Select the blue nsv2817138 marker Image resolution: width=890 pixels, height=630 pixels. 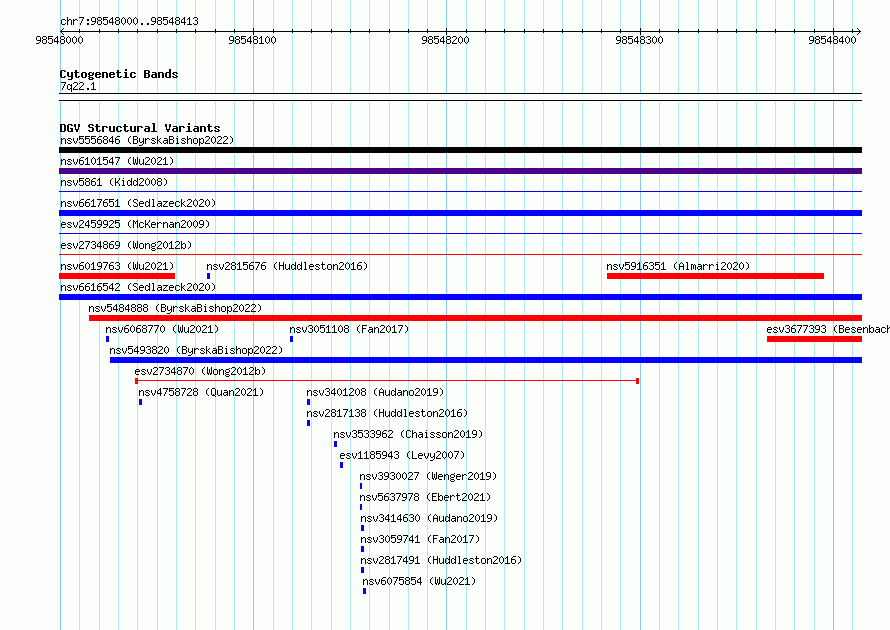pos(308,423)
